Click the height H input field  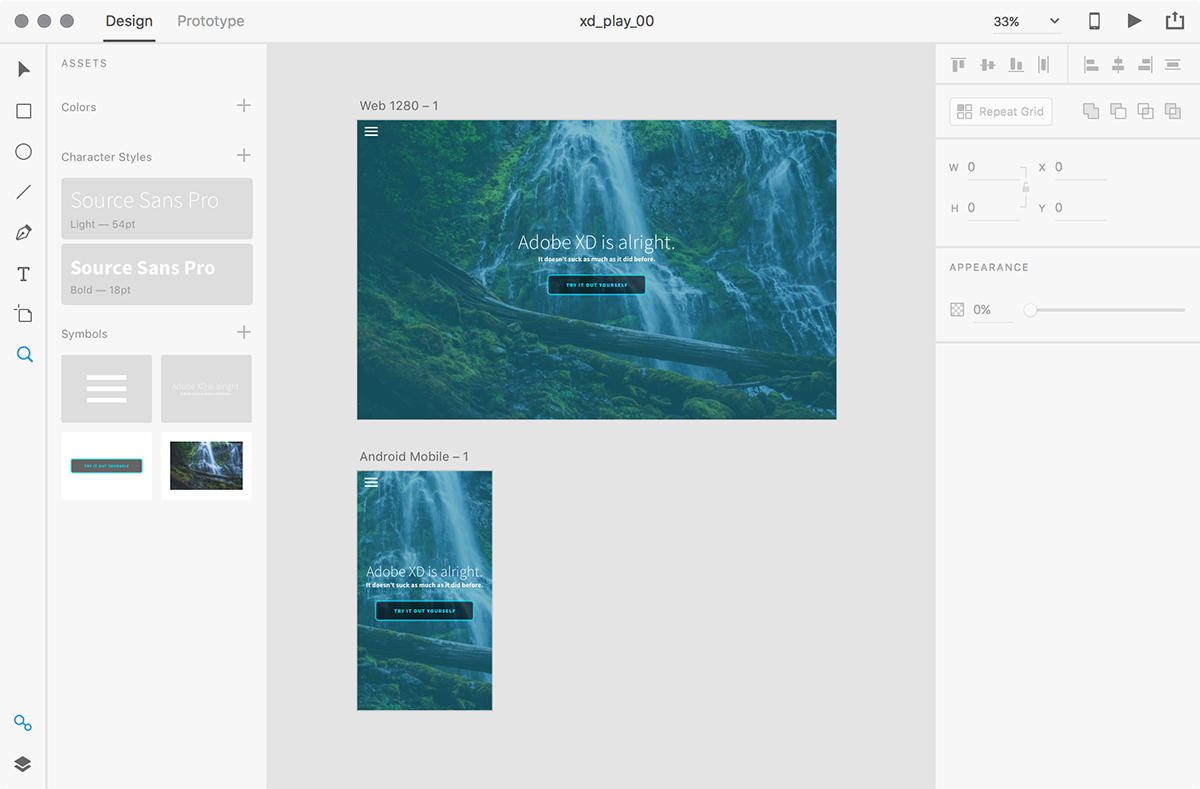pyautogui.click(x=992, y=208)
